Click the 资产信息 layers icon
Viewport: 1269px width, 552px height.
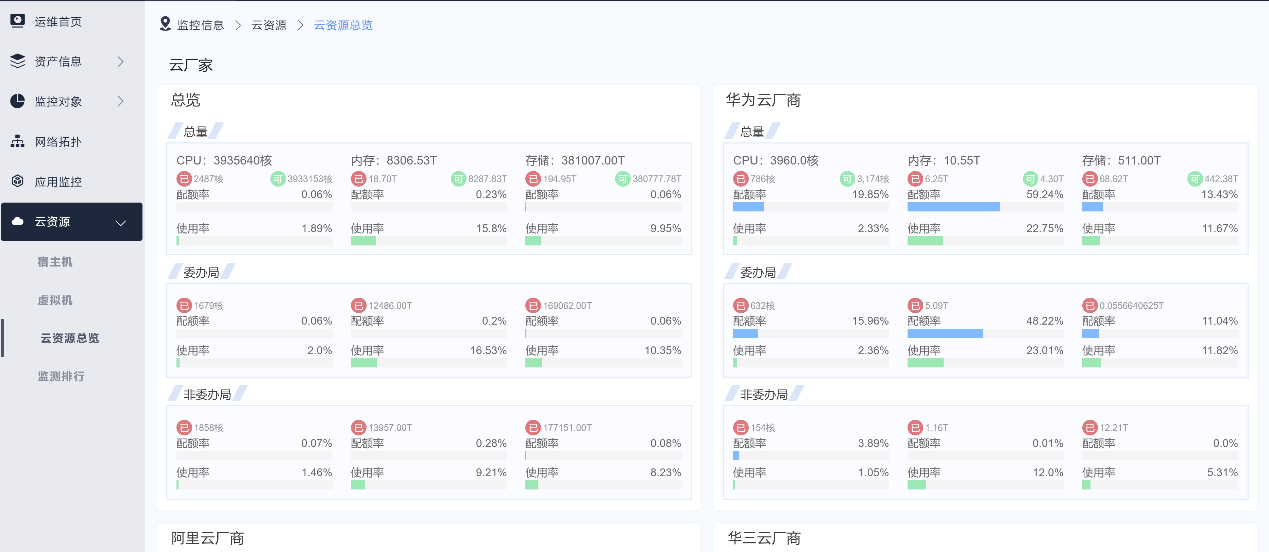(17, 61)
